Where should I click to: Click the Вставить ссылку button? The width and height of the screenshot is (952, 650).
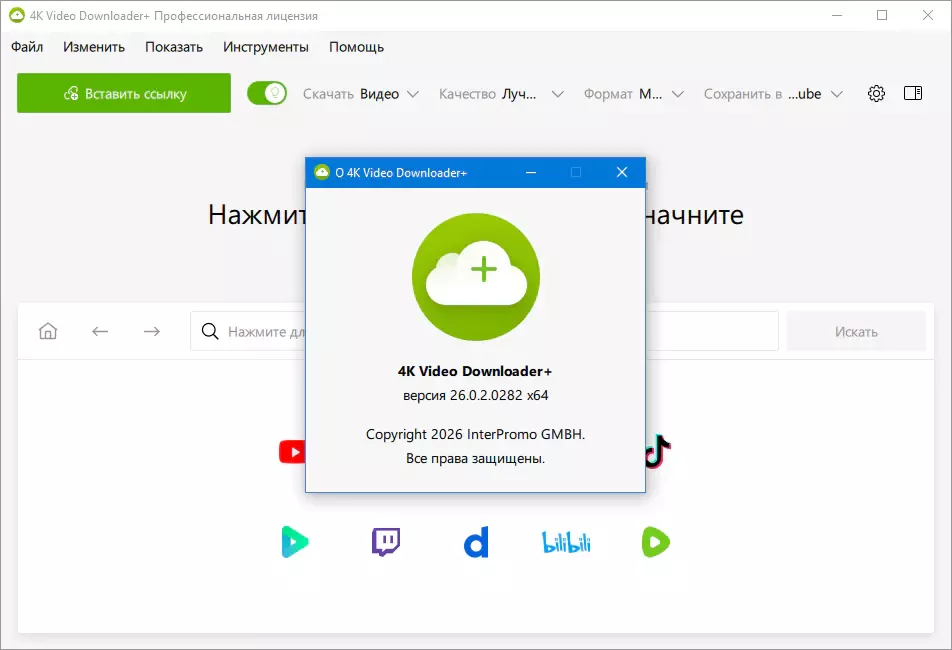123,92
